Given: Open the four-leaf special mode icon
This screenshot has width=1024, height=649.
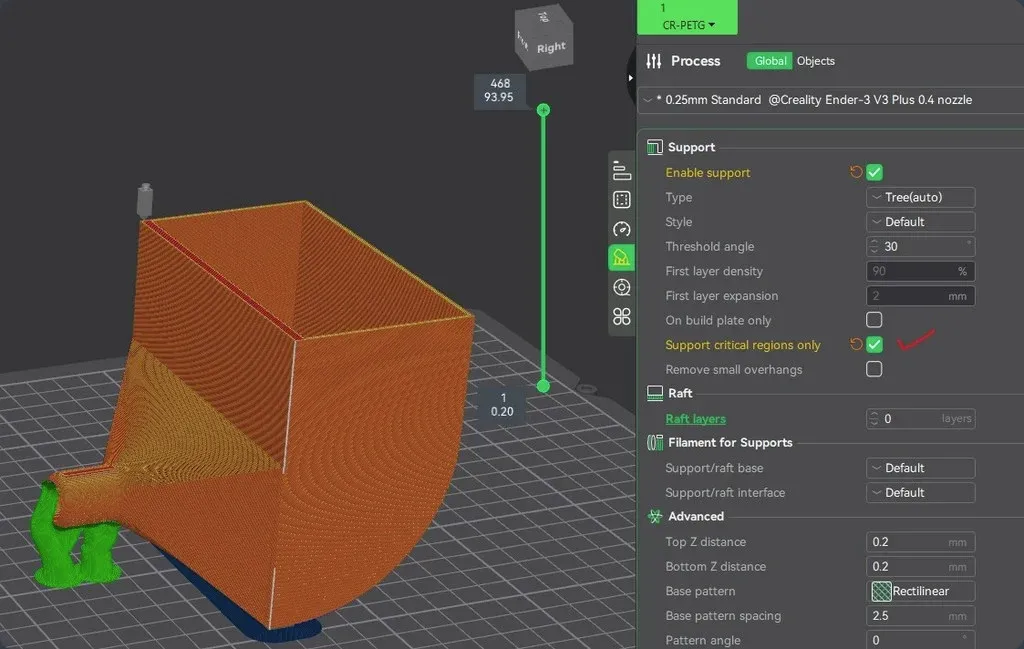Looking at the screenshot, I should [621, 317].
